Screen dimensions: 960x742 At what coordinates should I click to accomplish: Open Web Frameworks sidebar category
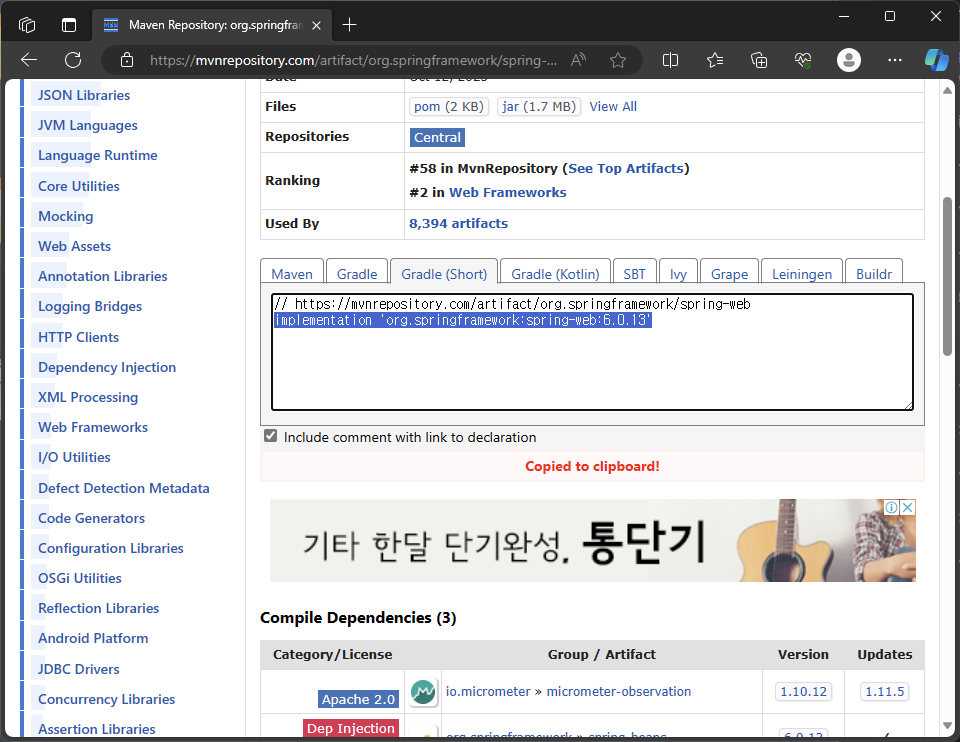(x=92, y=427)
